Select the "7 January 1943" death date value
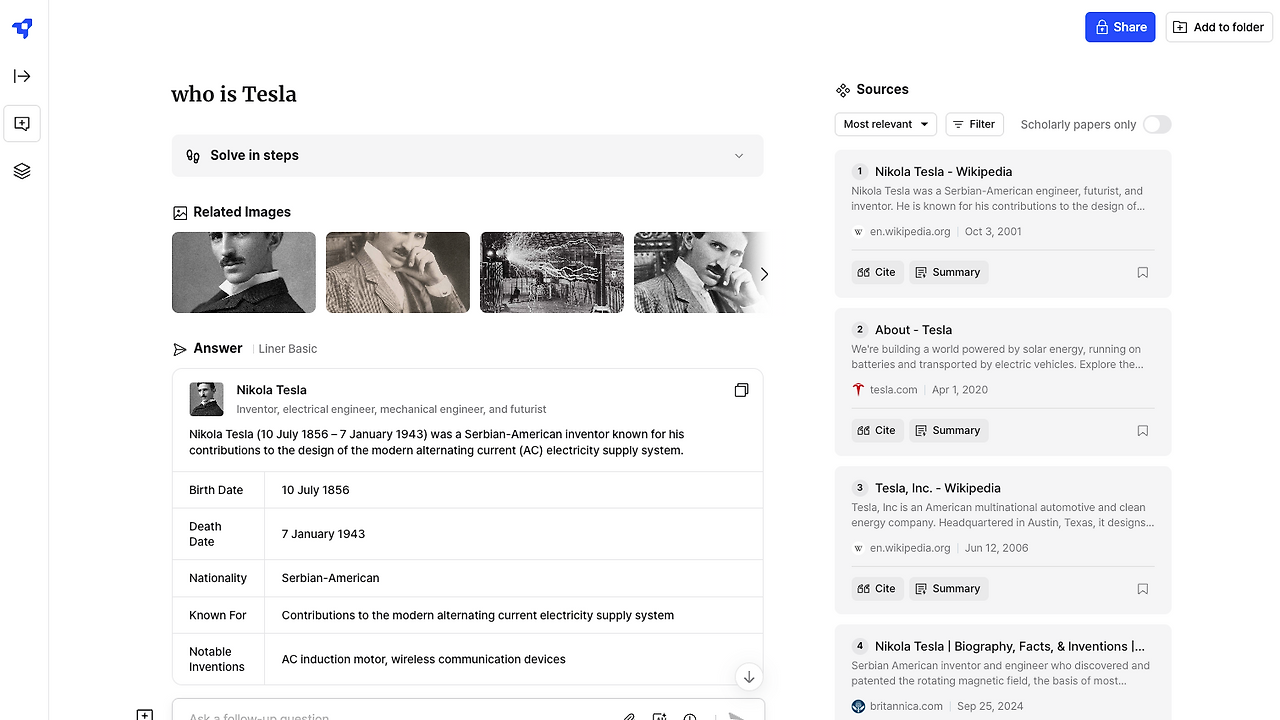The width and height of the screenshot is (1280, 720). click(x=323, y=534)
